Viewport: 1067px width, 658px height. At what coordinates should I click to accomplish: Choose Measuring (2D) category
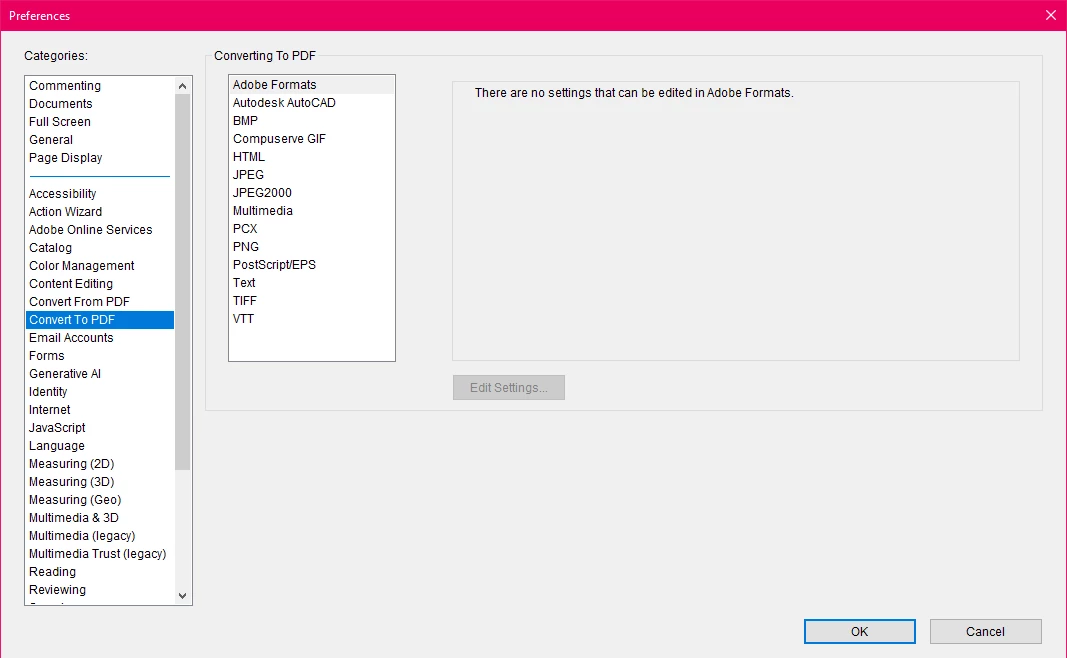point(100,464)
